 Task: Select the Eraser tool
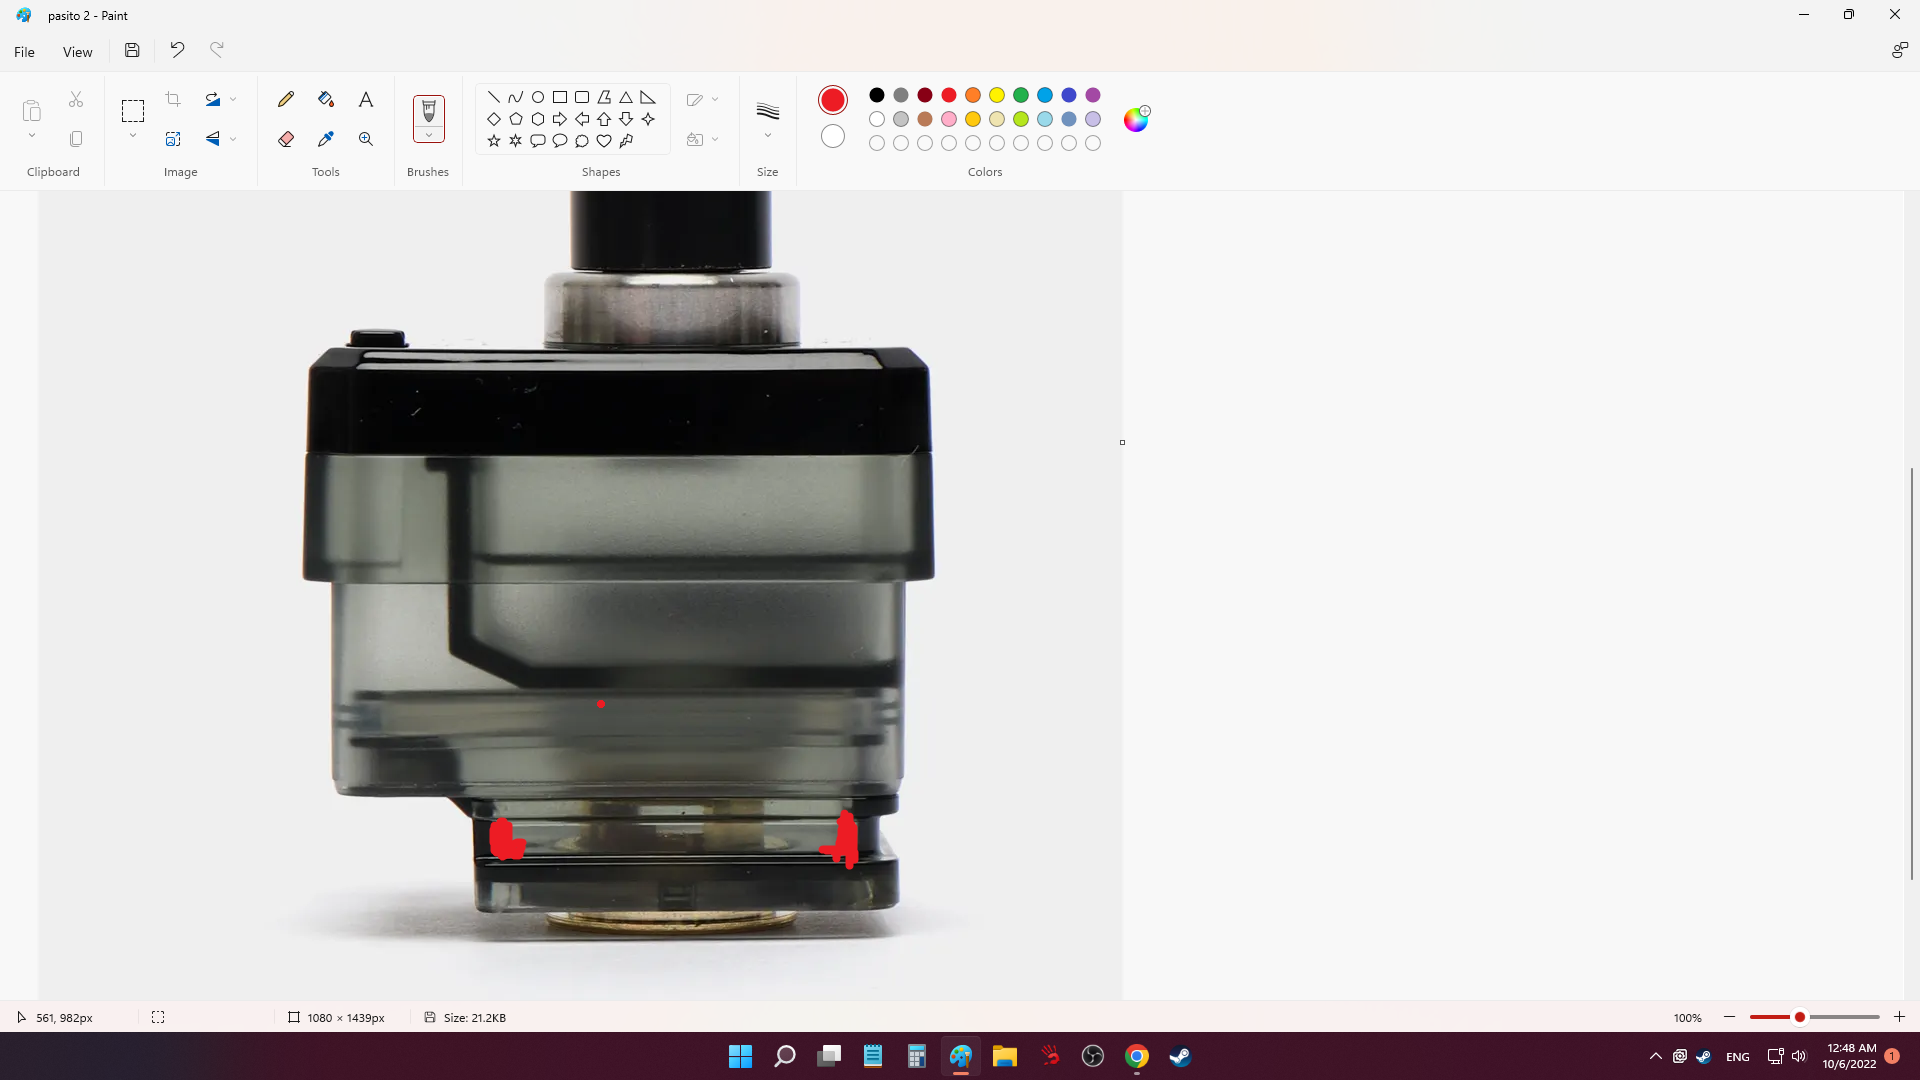tap(286, 139)
